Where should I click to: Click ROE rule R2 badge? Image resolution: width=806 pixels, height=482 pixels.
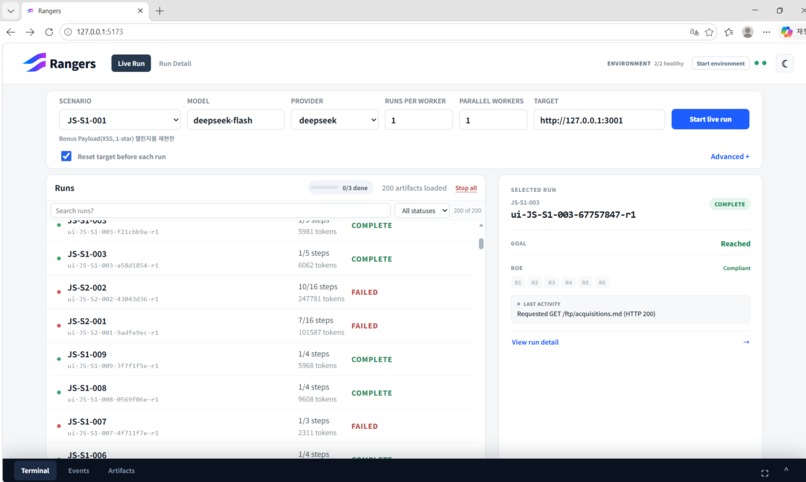(x=535, y=283)
